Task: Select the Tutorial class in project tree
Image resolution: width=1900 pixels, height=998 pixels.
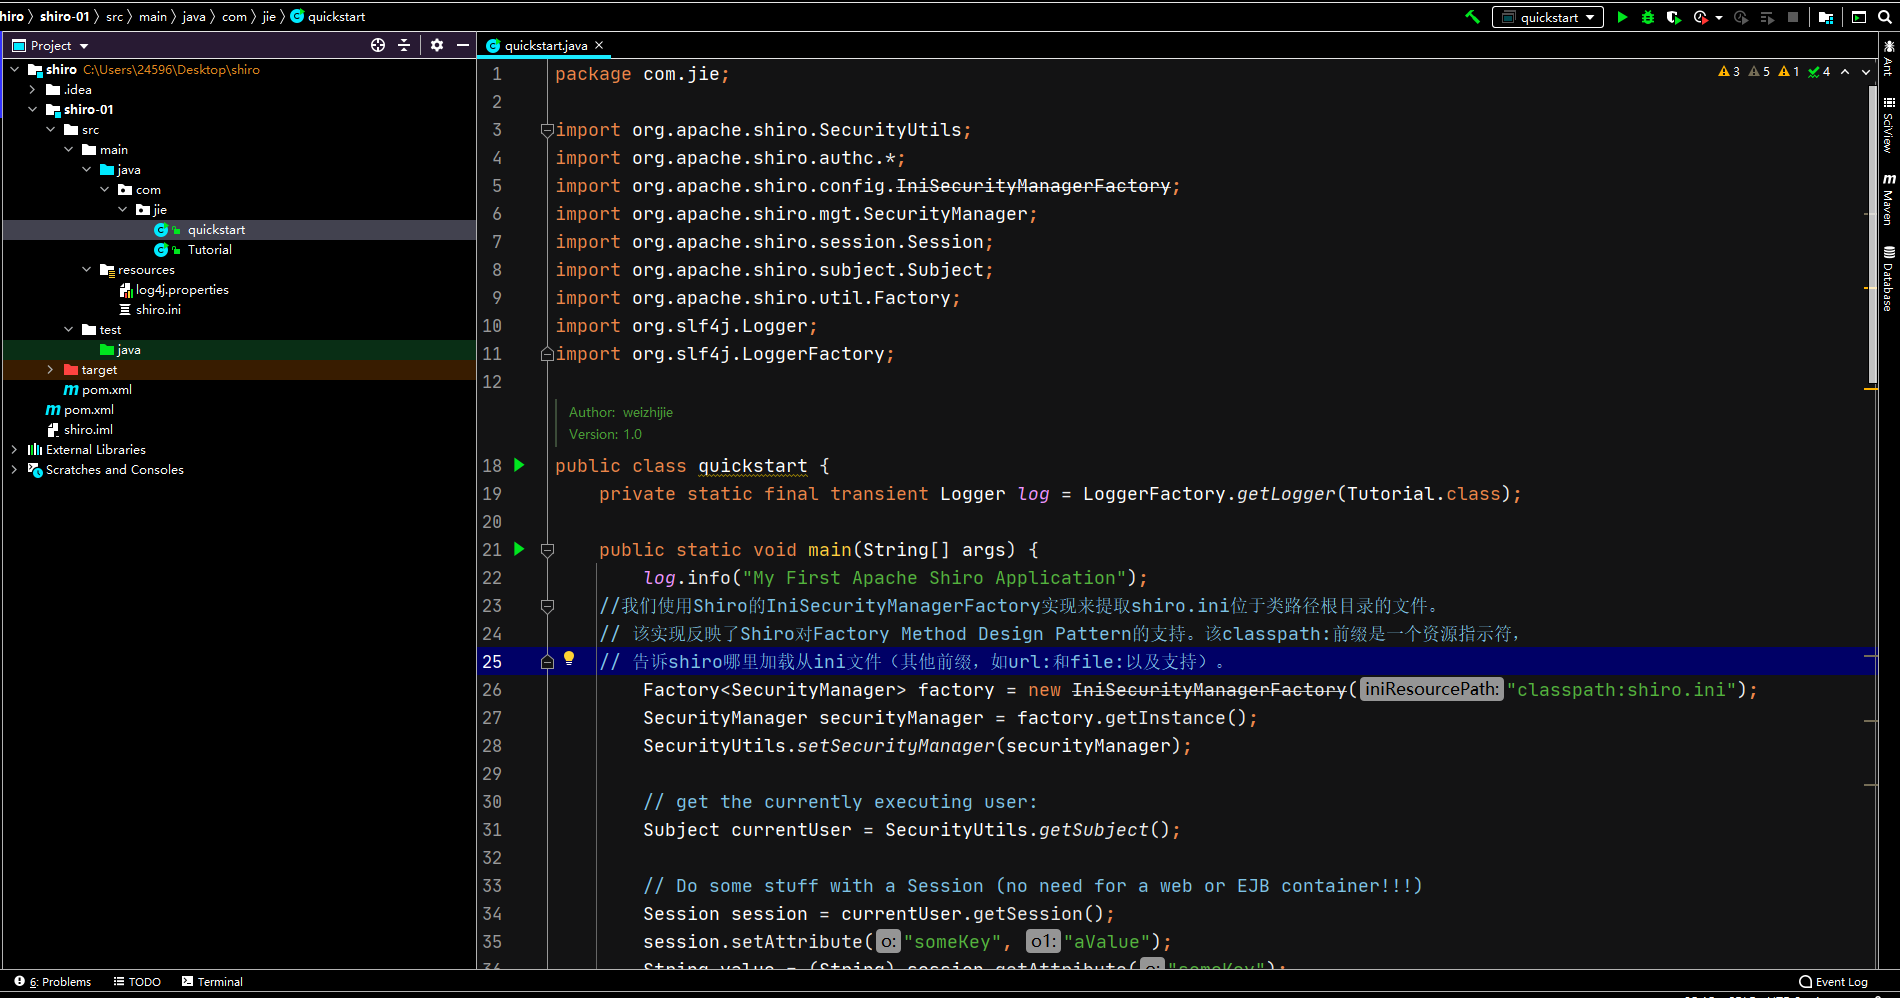Action: 209,250
